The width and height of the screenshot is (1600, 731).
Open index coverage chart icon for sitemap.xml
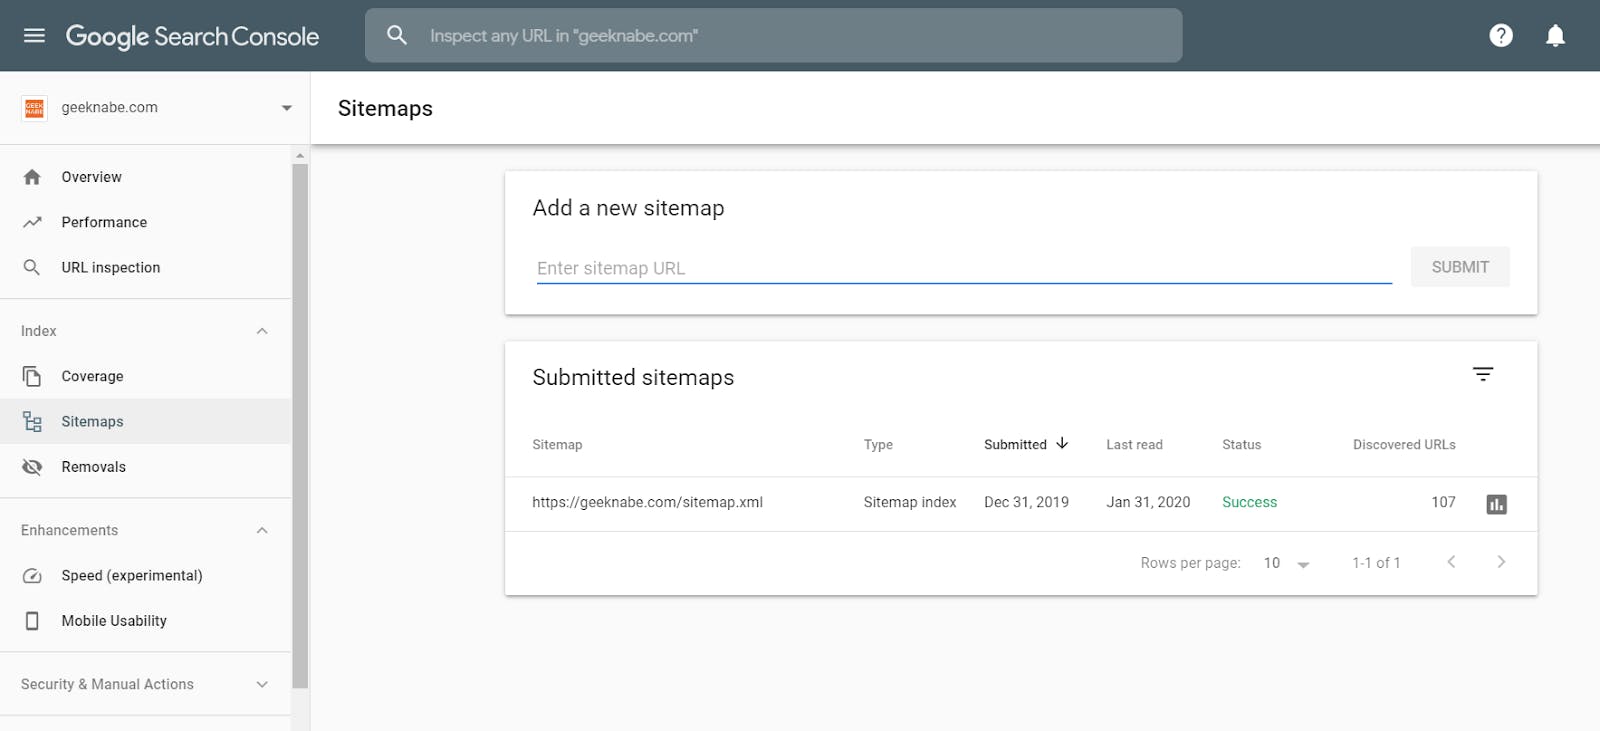point(1497,504)
